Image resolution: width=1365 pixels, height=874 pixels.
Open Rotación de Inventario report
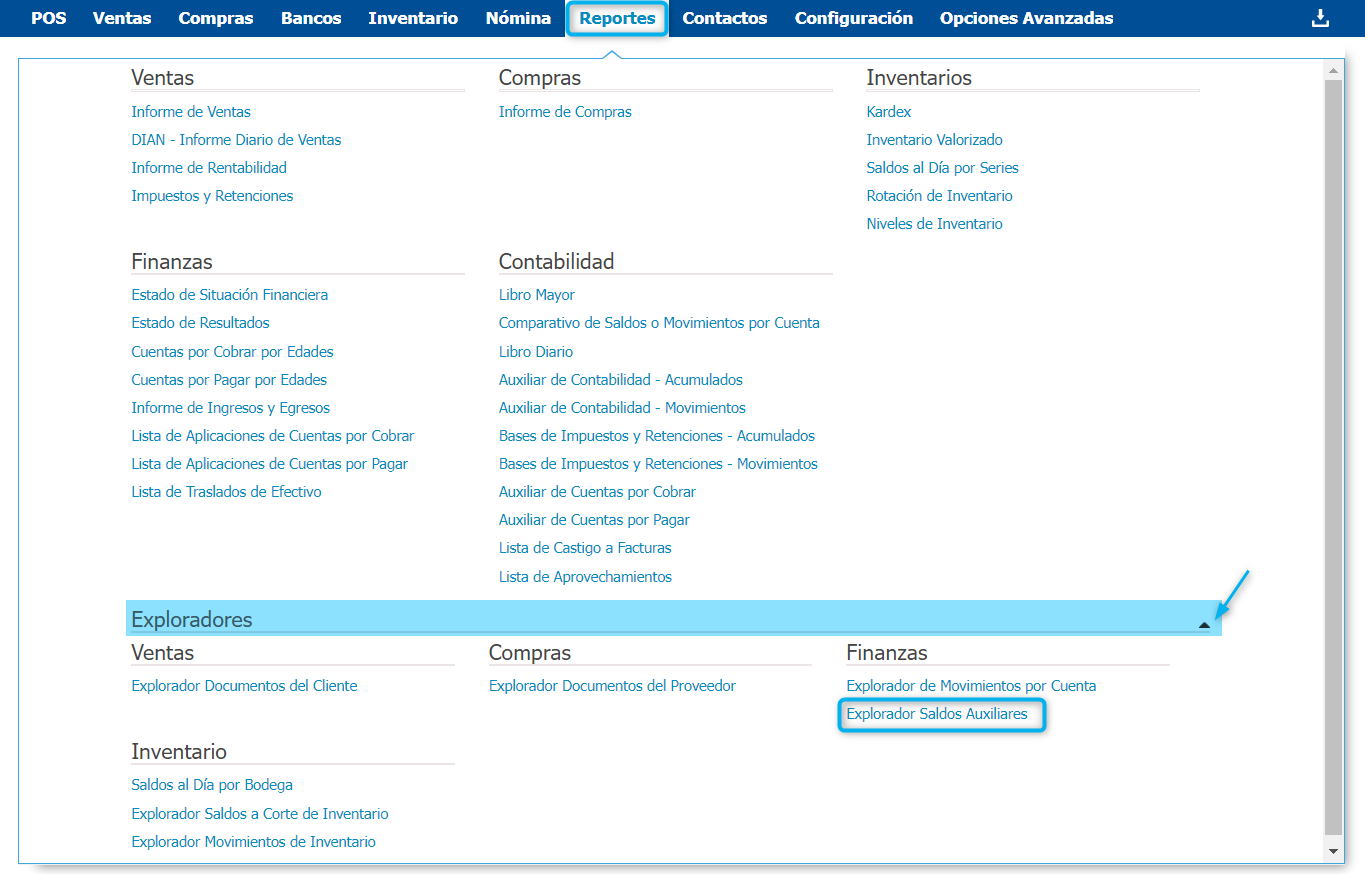tap(939, 196)
